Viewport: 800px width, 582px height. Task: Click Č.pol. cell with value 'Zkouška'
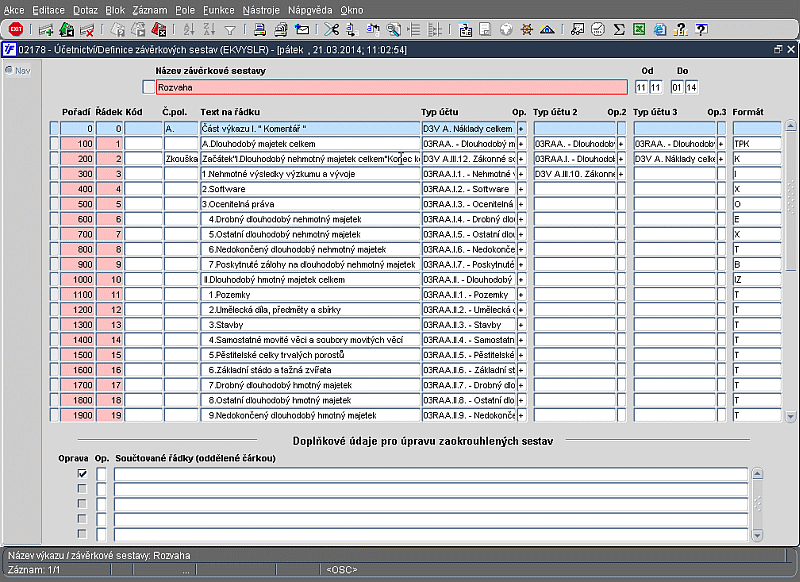[181, 159]
